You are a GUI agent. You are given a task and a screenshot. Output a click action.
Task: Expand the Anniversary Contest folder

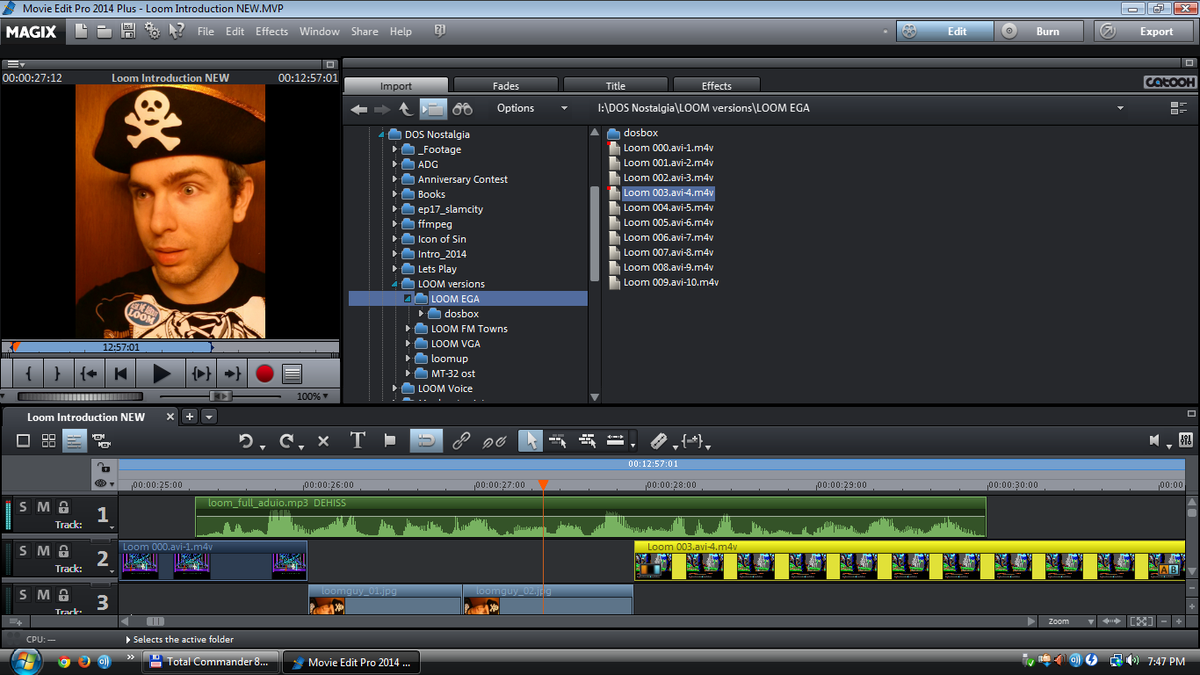[x=396, y=179]
